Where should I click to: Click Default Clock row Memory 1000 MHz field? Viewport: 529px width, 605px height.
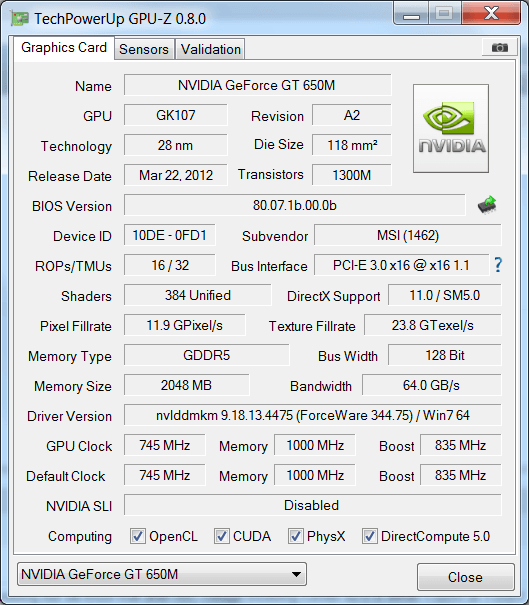click(x=315, y=476)
